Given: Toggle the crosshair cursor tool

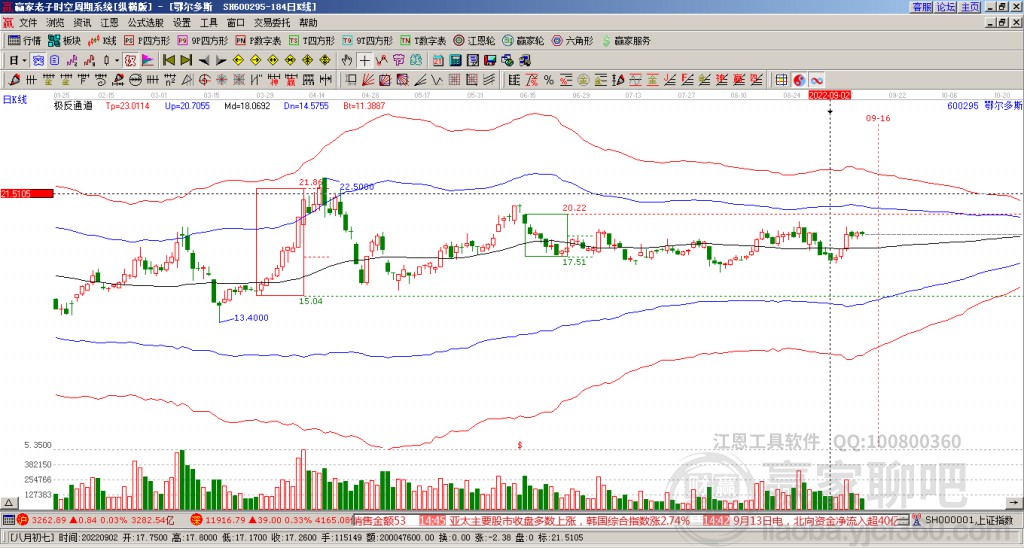Looking at the screenshot, I should [x=364, y=61].
